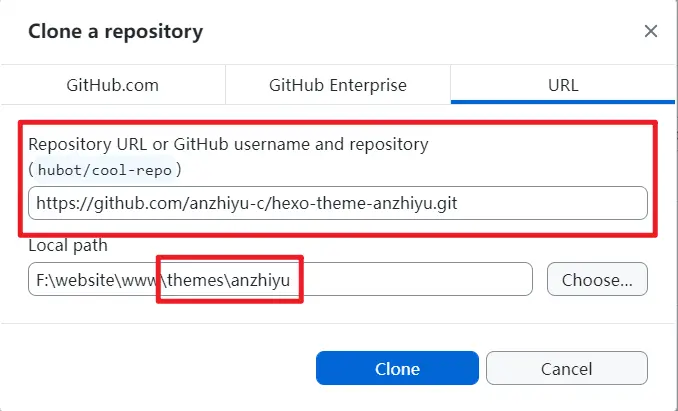Click the Clone a repository title
Screen dimensions: 678x411
pos(115,32)
